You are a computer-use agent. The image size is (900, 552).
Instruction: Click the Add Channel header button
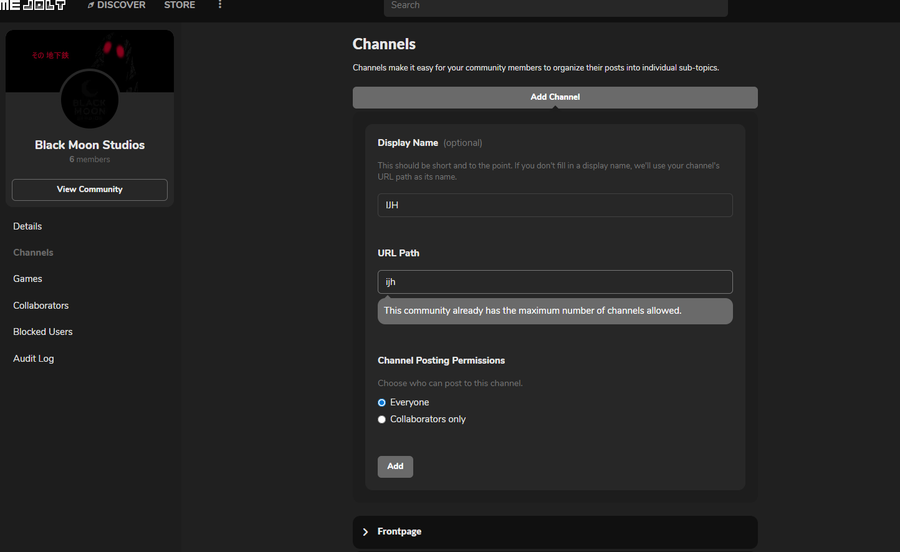tap(555, 97)
